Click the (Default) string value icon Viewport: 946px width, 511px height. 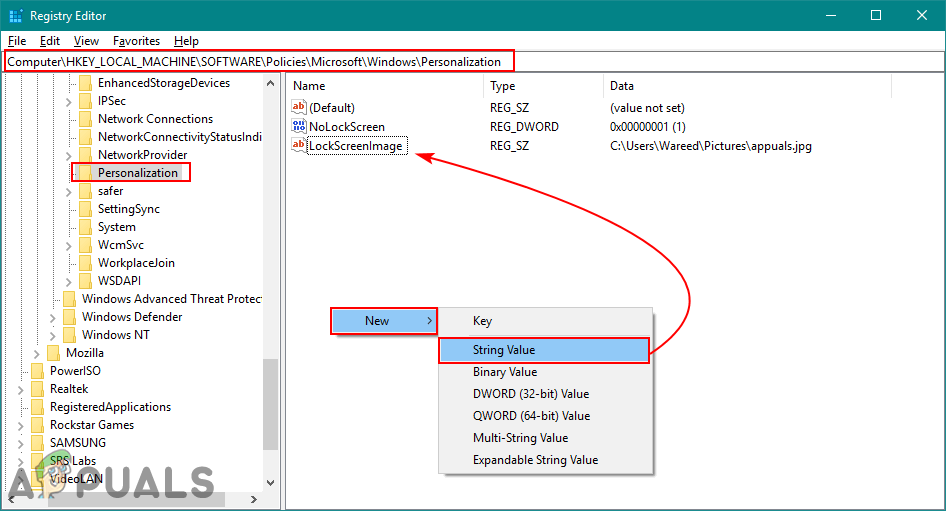(299, 107)
